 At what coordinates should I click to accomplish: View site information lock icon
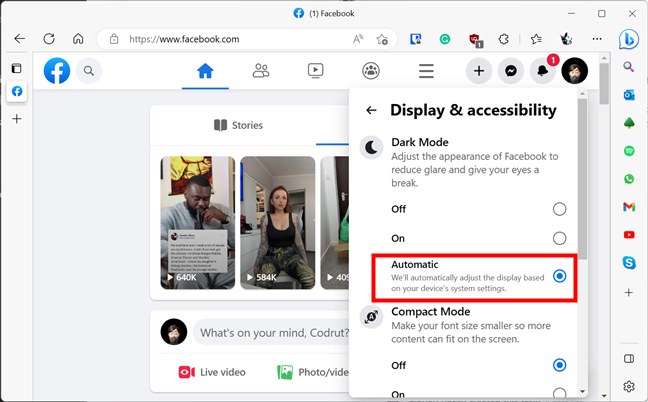pyautogui.click(x=114, y=39)
